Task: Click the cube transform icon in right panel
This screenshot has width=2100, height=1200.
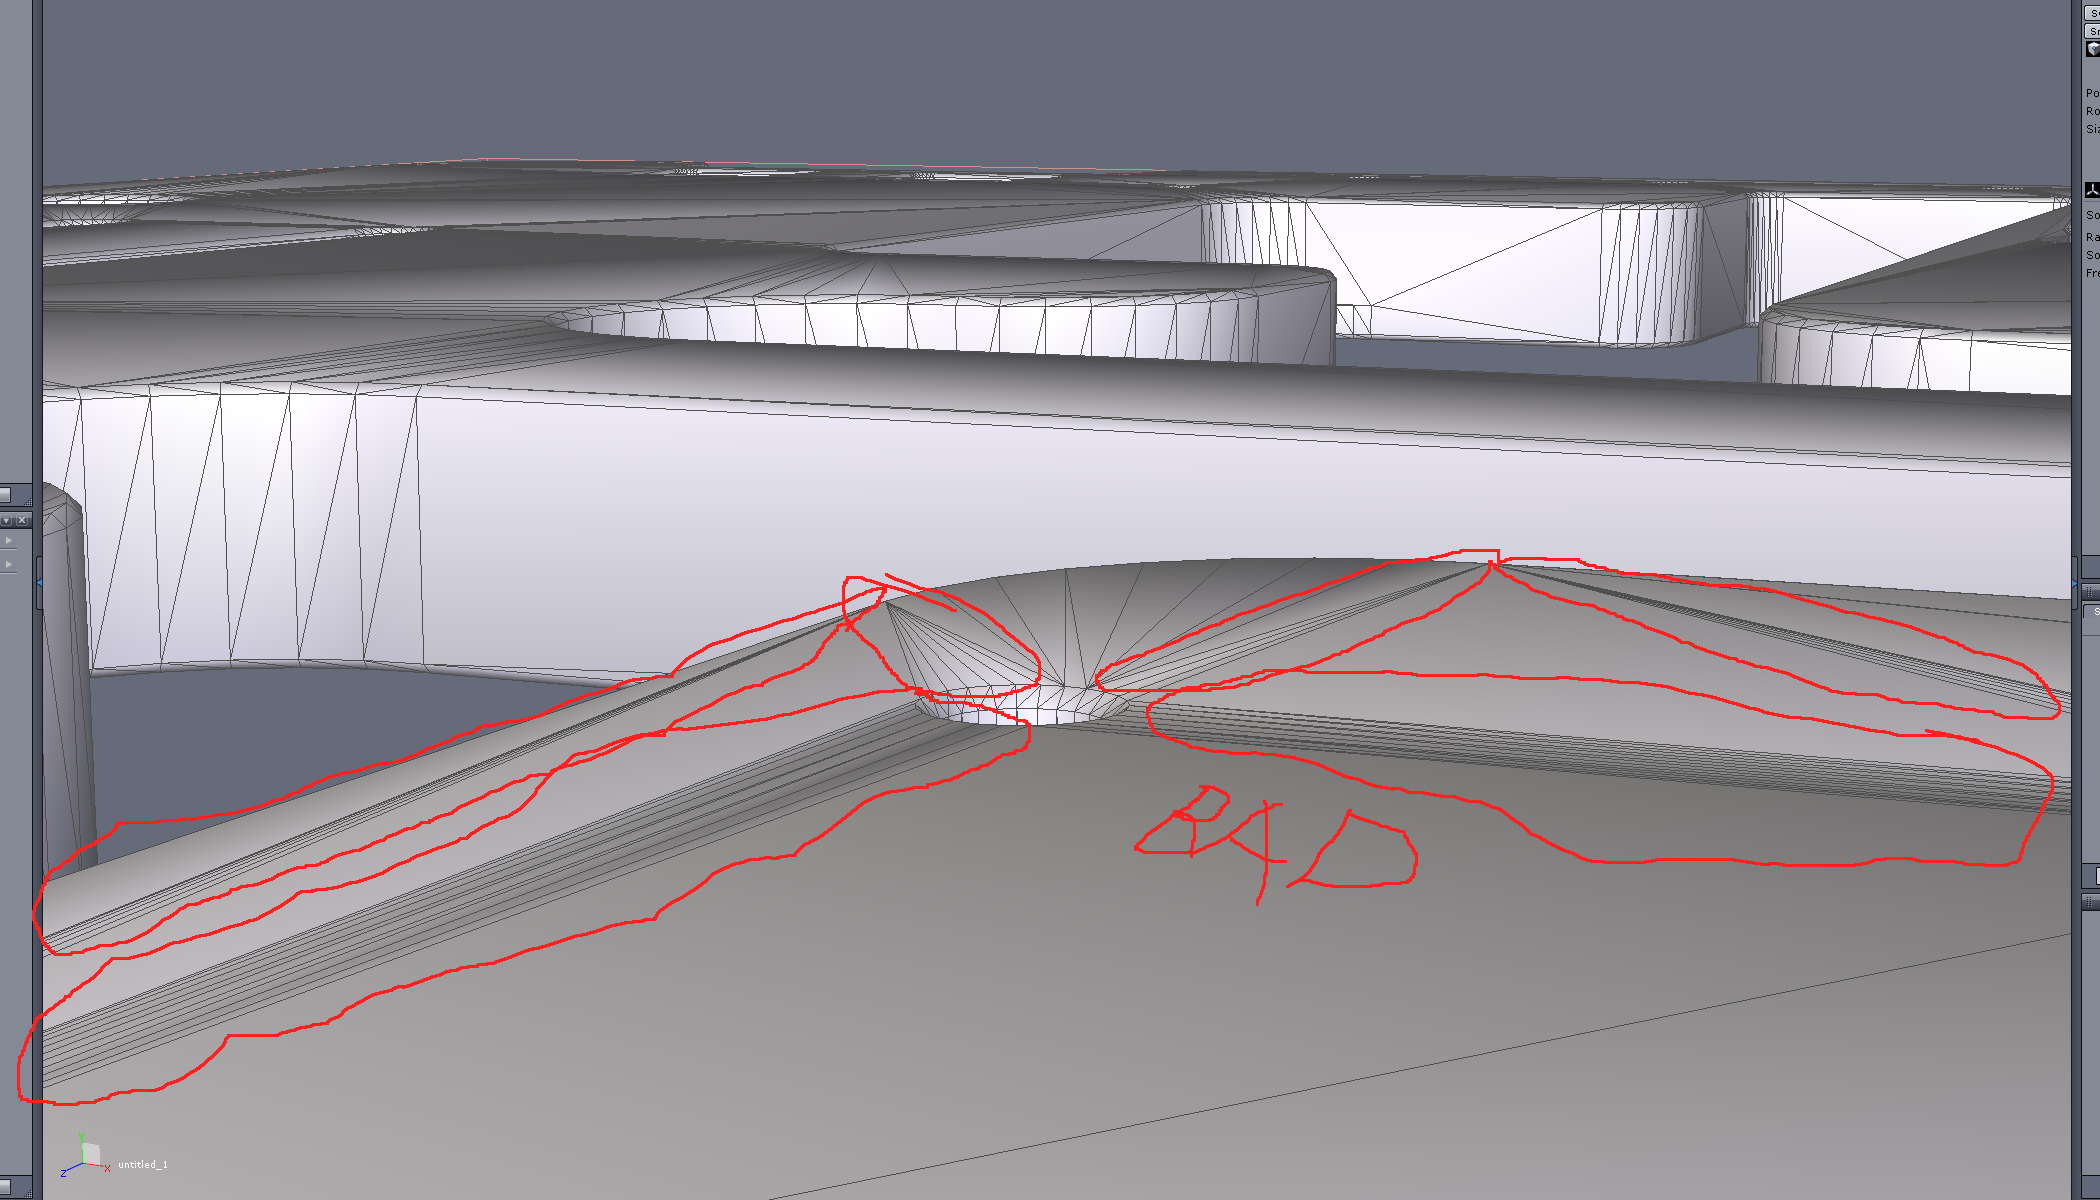Action: click(x=2092, y=49)
